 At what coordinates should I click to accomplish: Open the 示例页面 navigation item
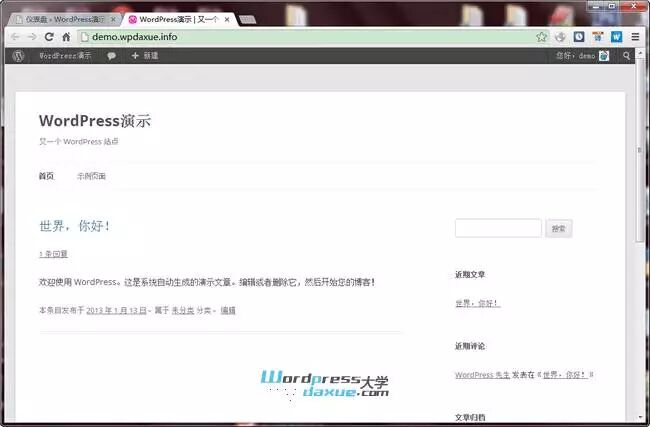coord(91,176)
